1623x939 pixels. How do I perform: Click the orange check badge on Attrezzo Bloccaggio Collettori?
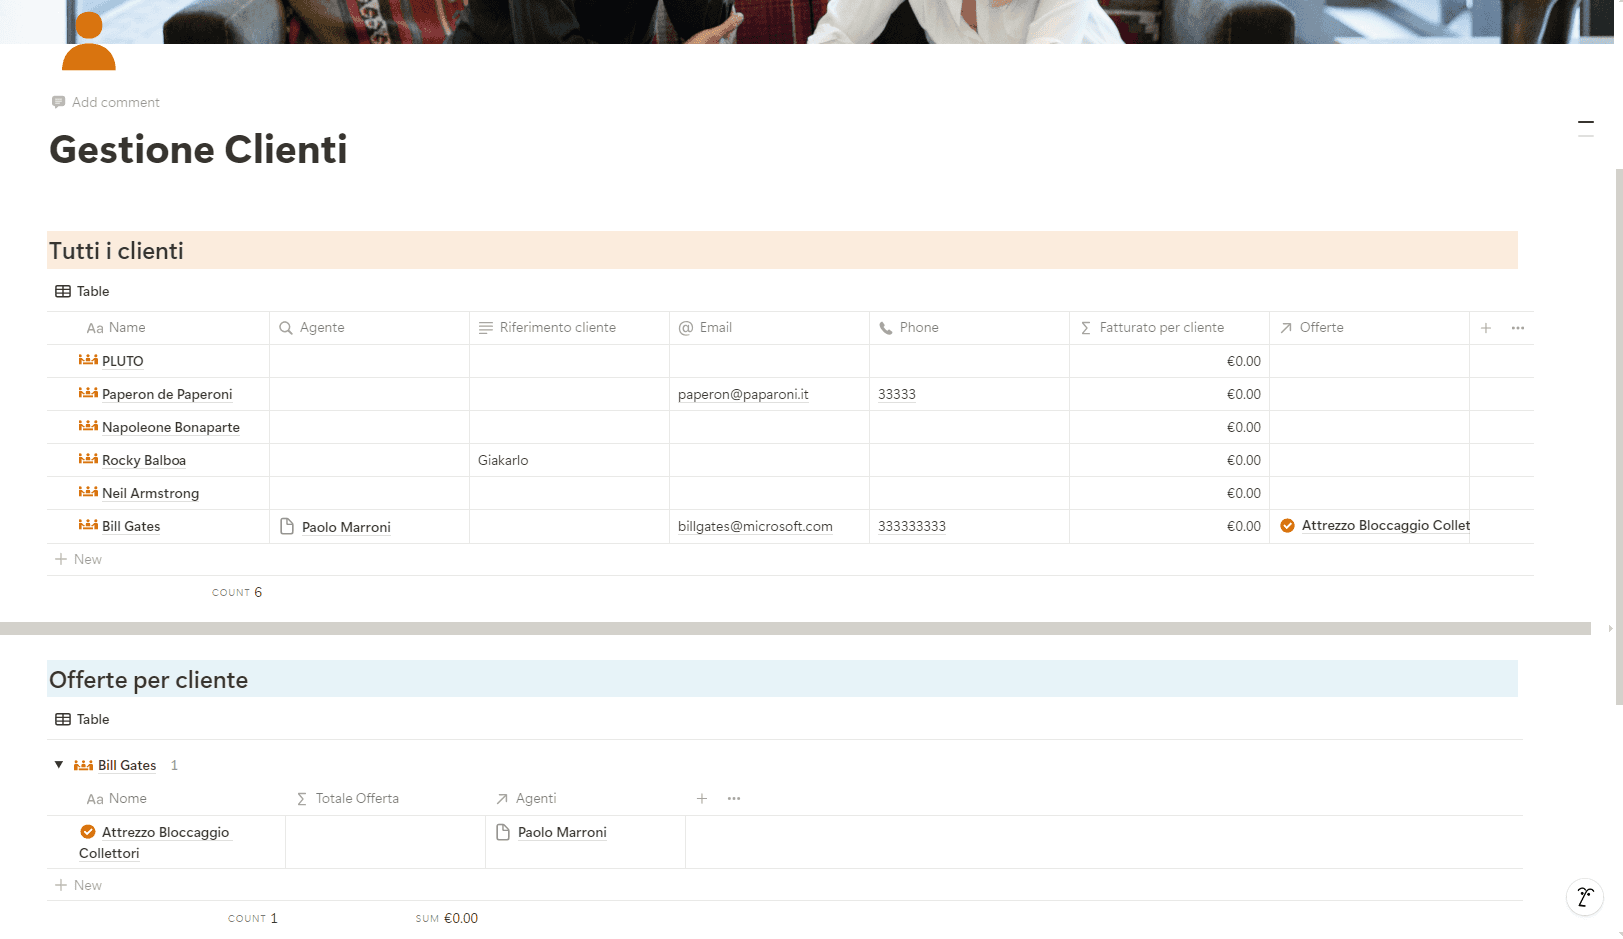click(88, 831)
